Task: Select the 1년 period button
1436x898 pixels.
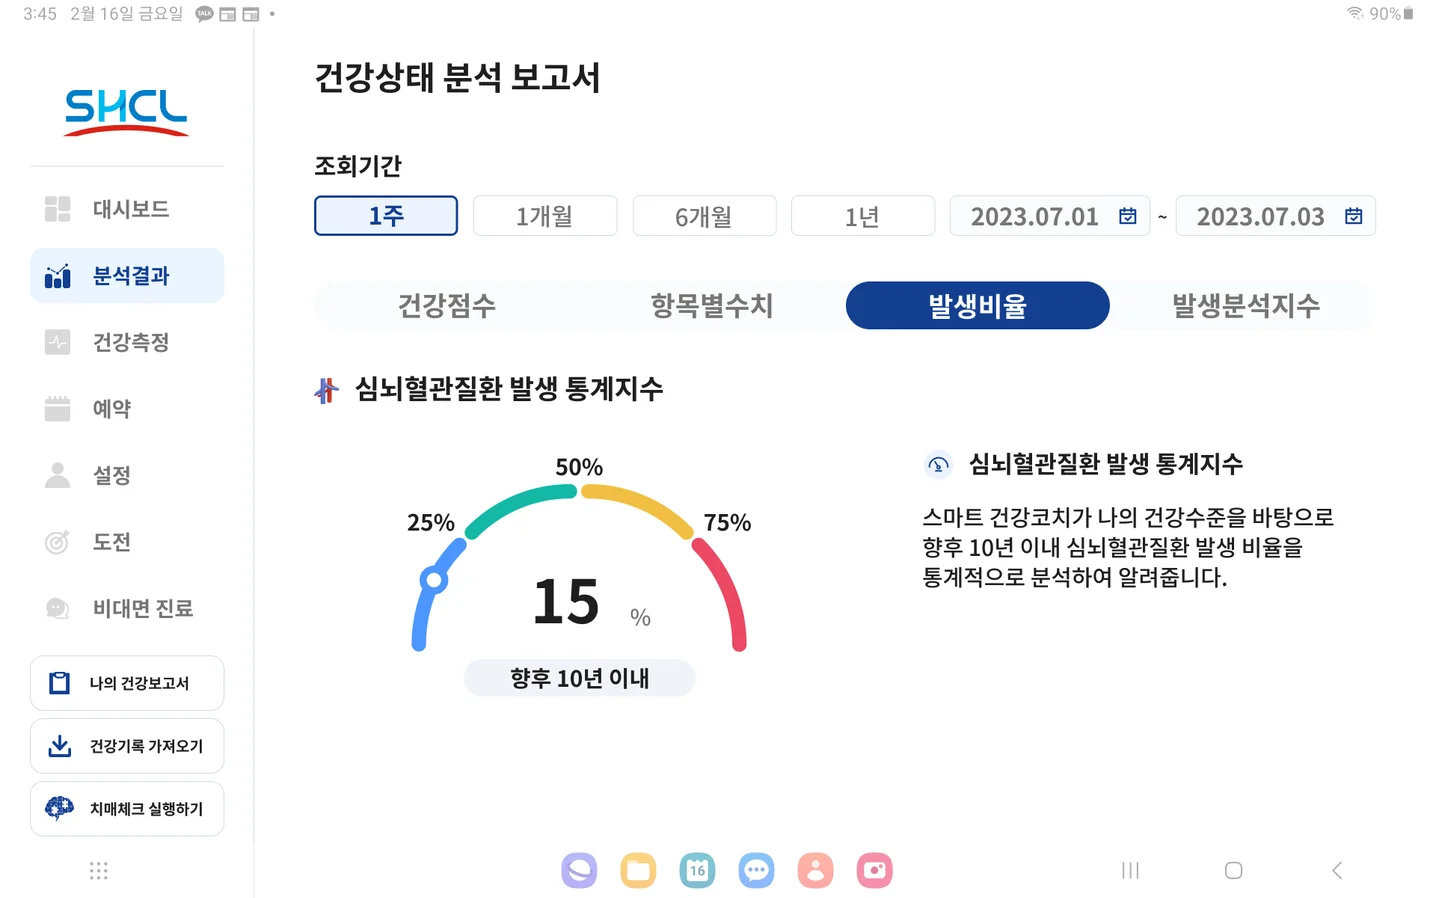Action: pyautogui.click(x=863, y=216)
